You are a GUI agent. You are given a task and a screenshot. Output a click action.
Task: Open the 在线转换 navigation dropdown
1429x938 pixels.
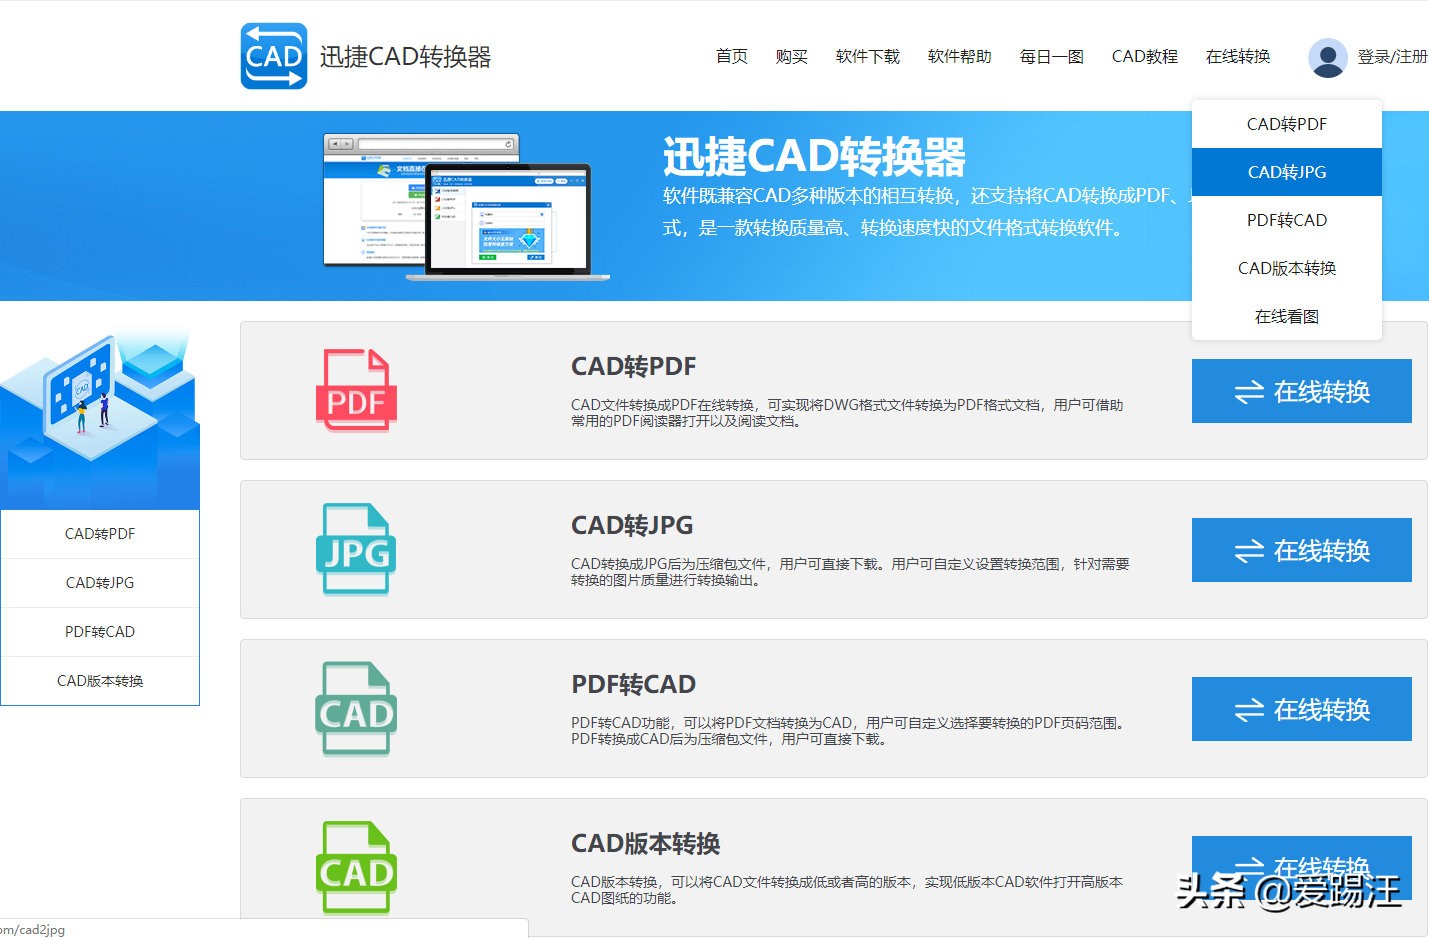point(1237,57)
